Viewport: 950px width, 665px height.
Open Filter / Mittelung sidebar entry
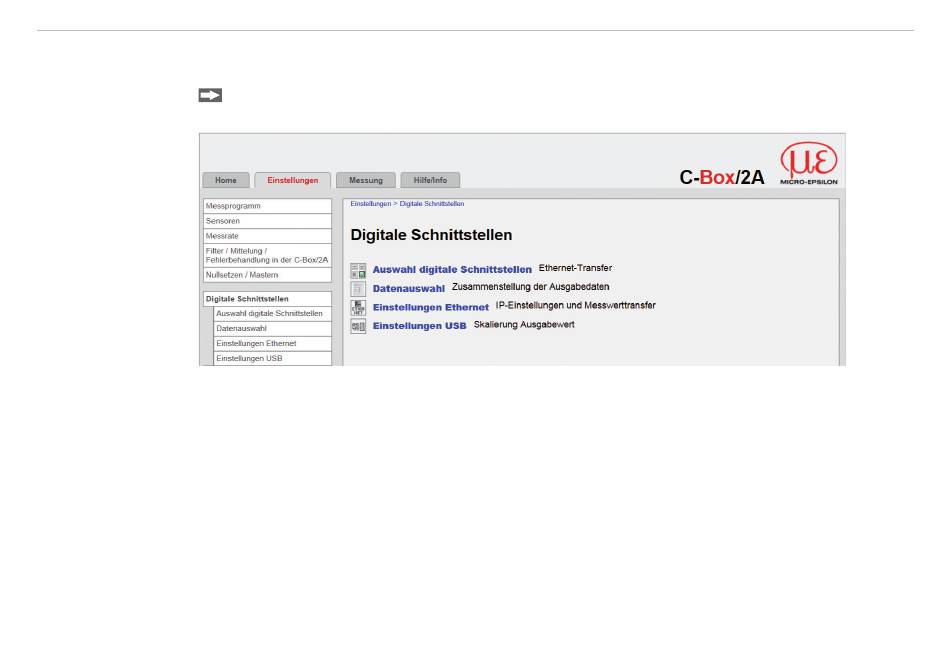[x=267, y=255]
